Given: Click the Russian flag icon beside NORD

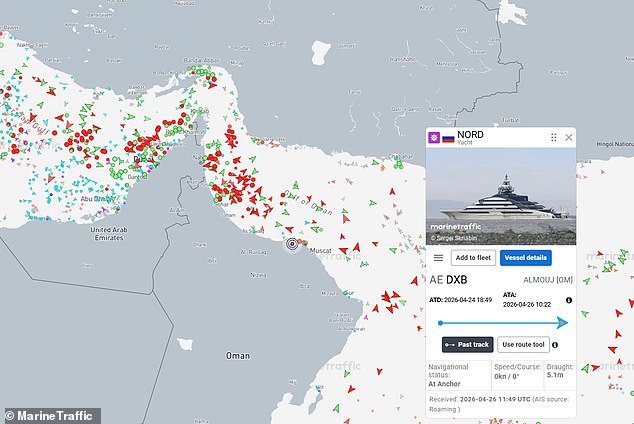Looking at the screenshot, I should 448,137.
